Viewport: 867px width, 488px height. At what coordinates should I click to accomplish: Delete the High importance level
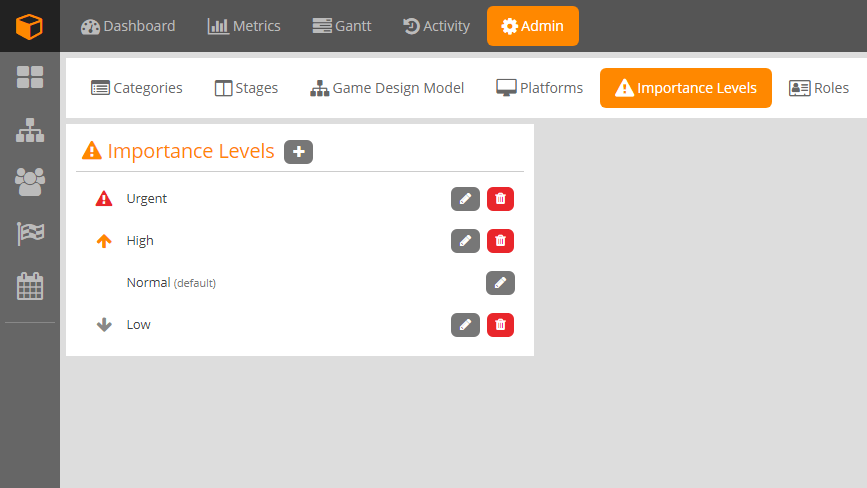tap(500, 241)
